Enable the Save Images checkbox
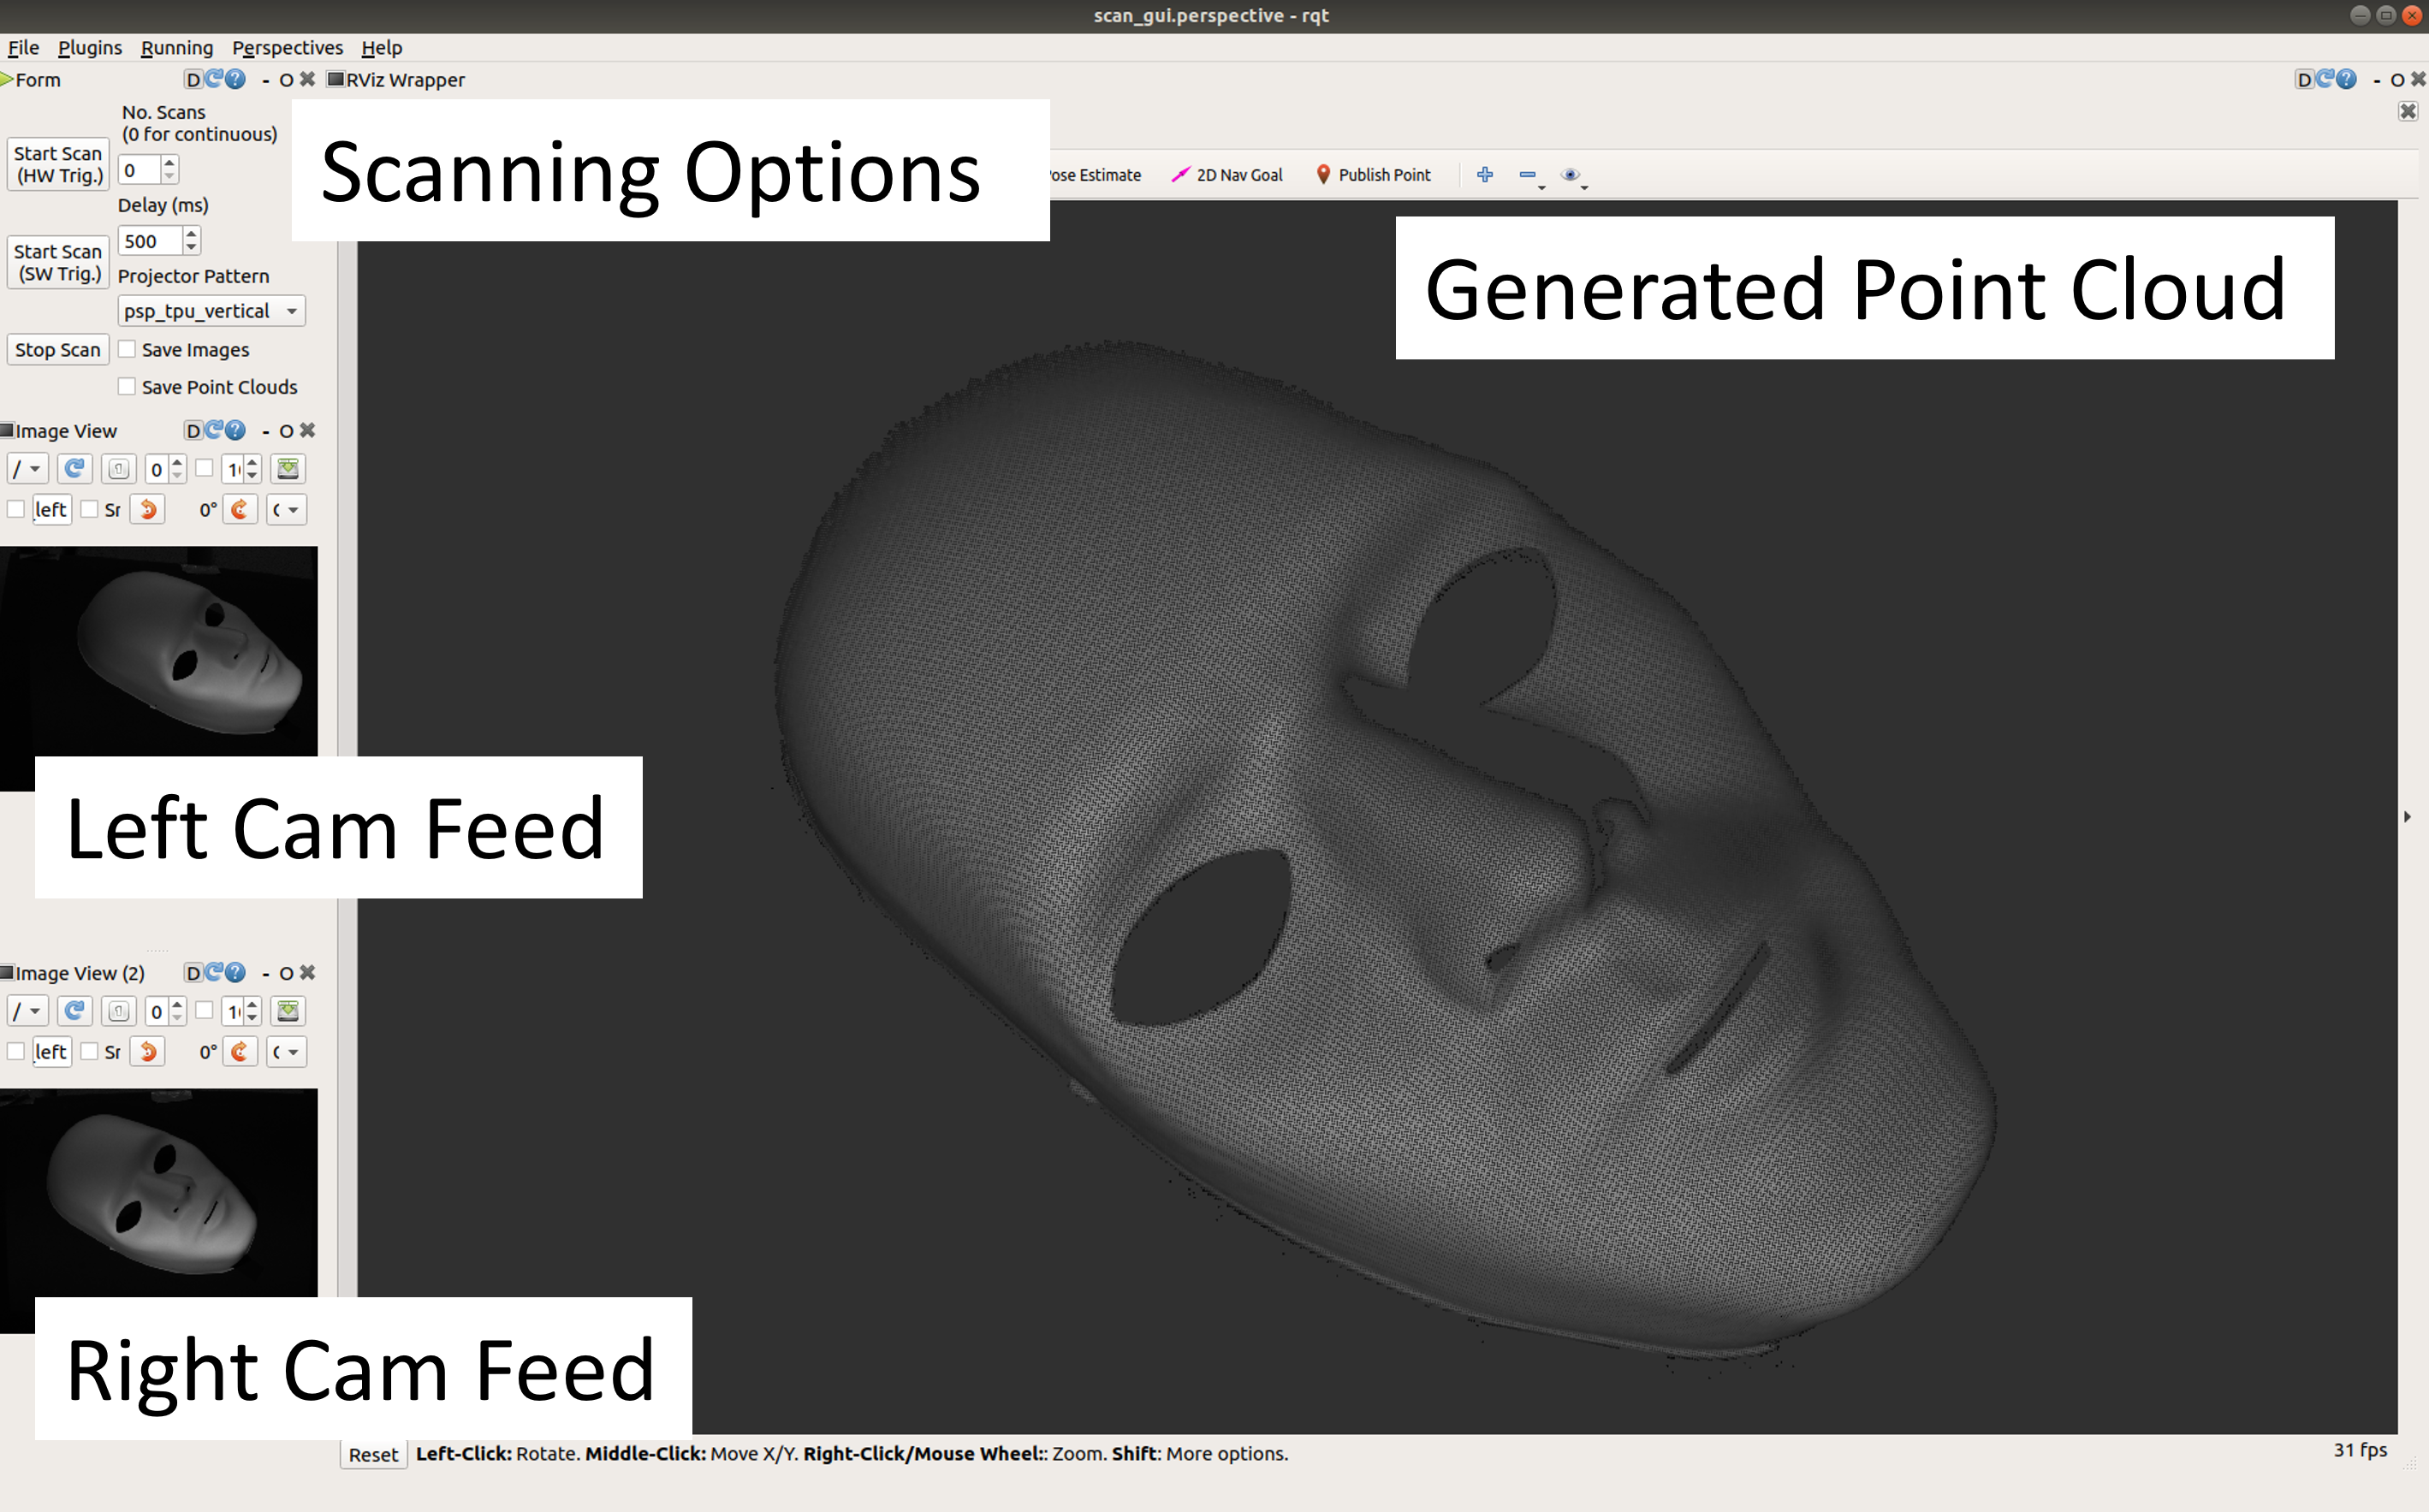The width and height of the screenshot is (2429, 1512). (127, 350)
